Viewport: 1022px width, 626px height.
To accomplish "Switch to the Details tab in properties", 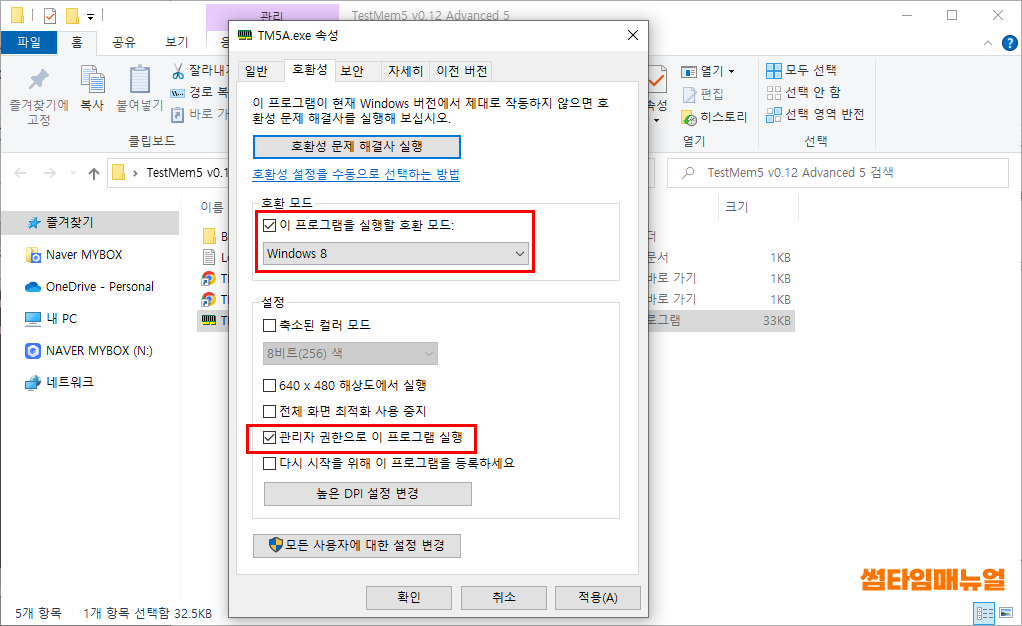I will (405, 71).
